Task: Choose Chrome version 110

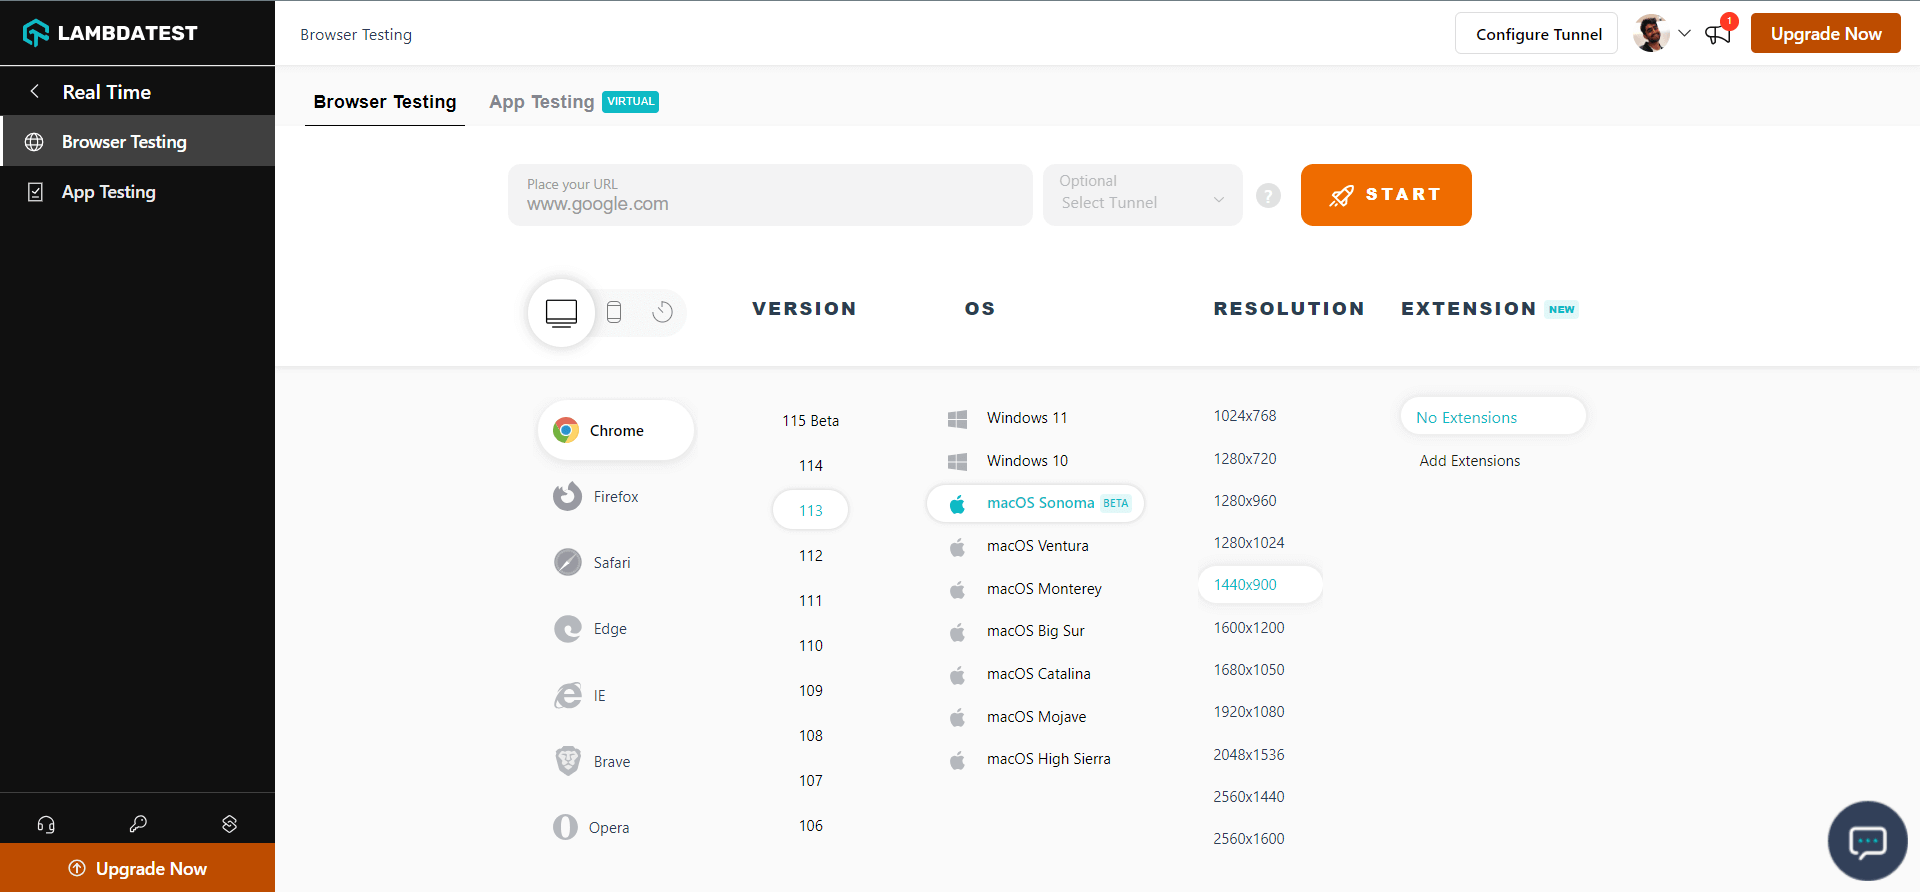Action: pos(811,646)
